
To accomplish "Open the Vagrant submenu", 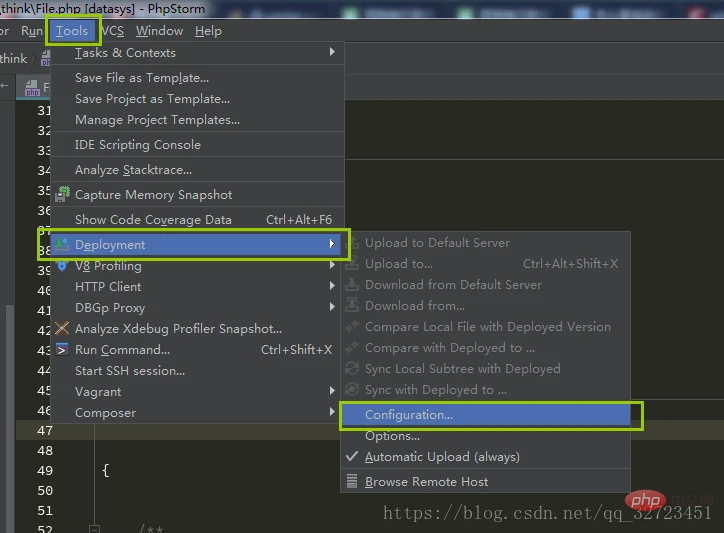I will coord(200,392).
